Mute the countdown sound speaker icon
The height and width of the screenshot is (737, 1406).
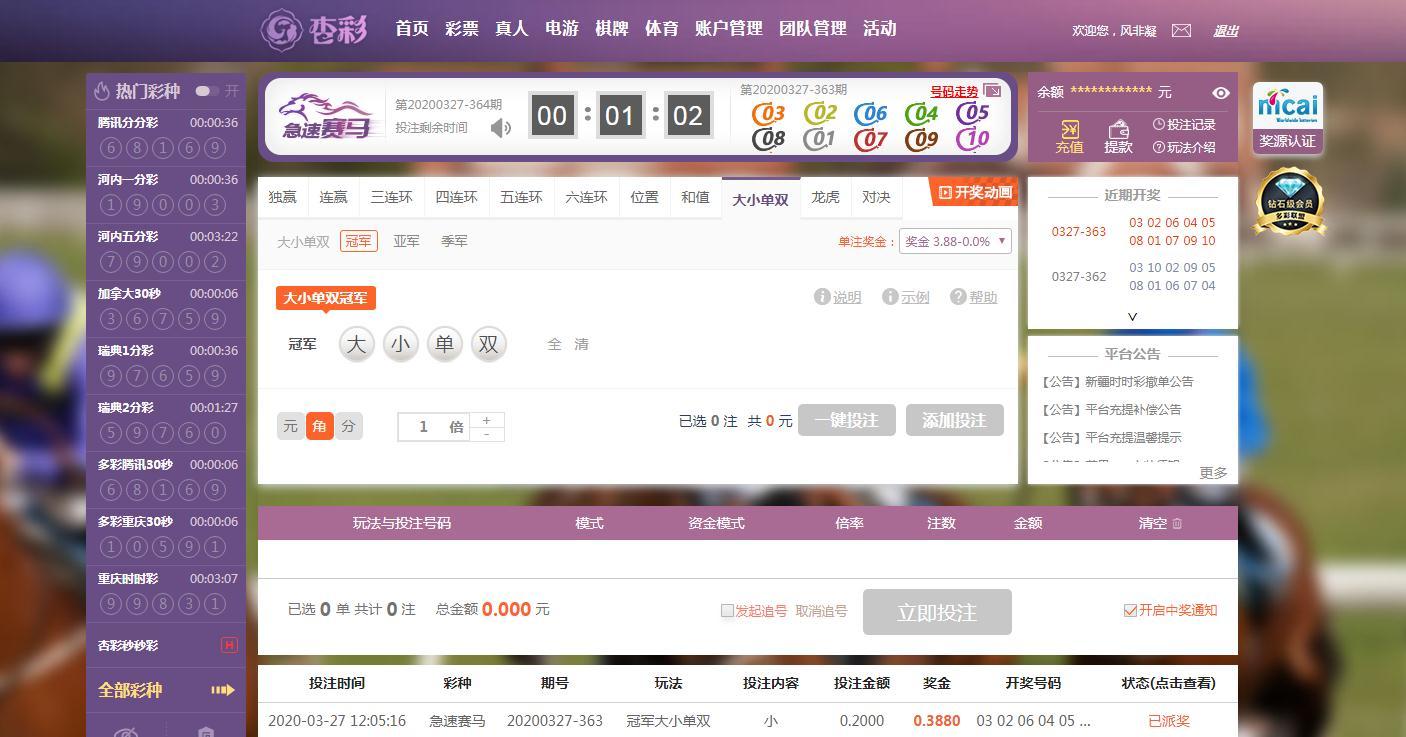(x=501, y=128)
